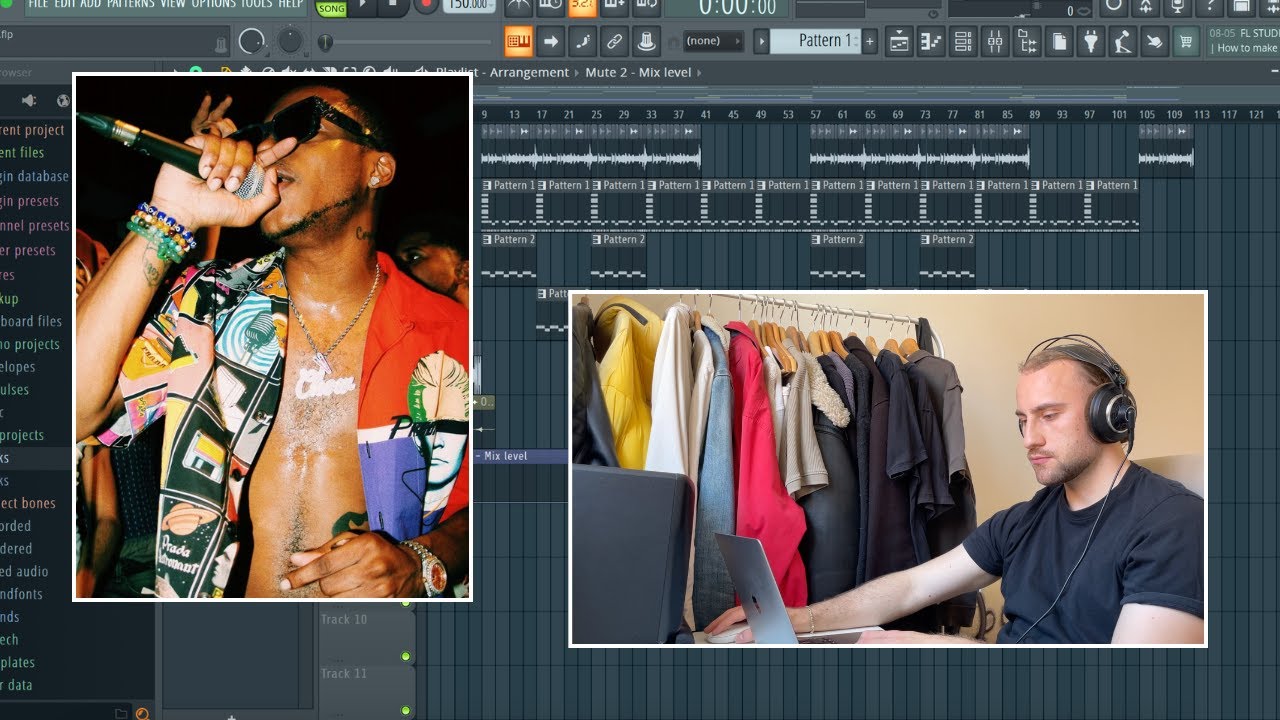The image size is (1280, 720).
Task: Select the 'plates' browser folder
Action: 18,662
